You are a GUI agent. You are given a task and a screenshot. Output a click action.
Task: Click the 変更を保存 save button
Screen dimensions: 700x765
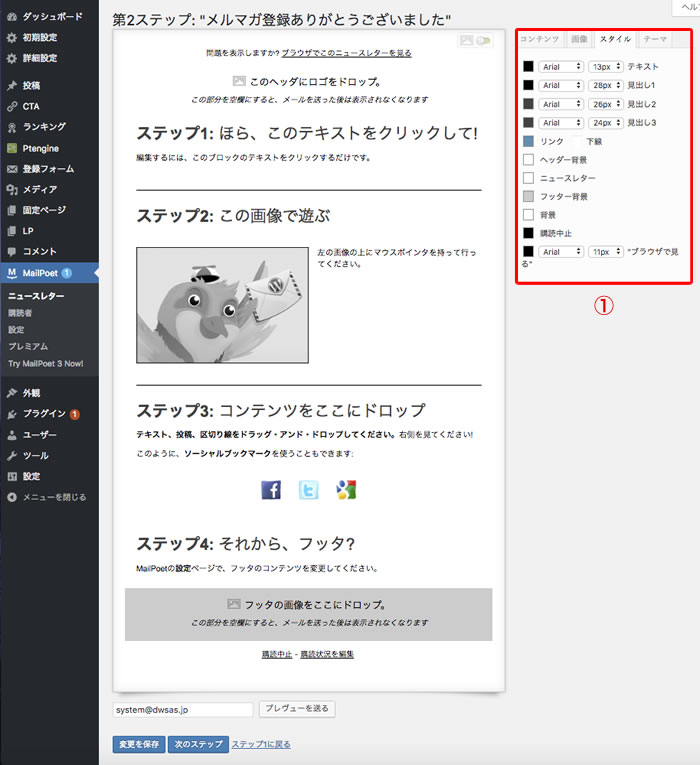[138, 744]
